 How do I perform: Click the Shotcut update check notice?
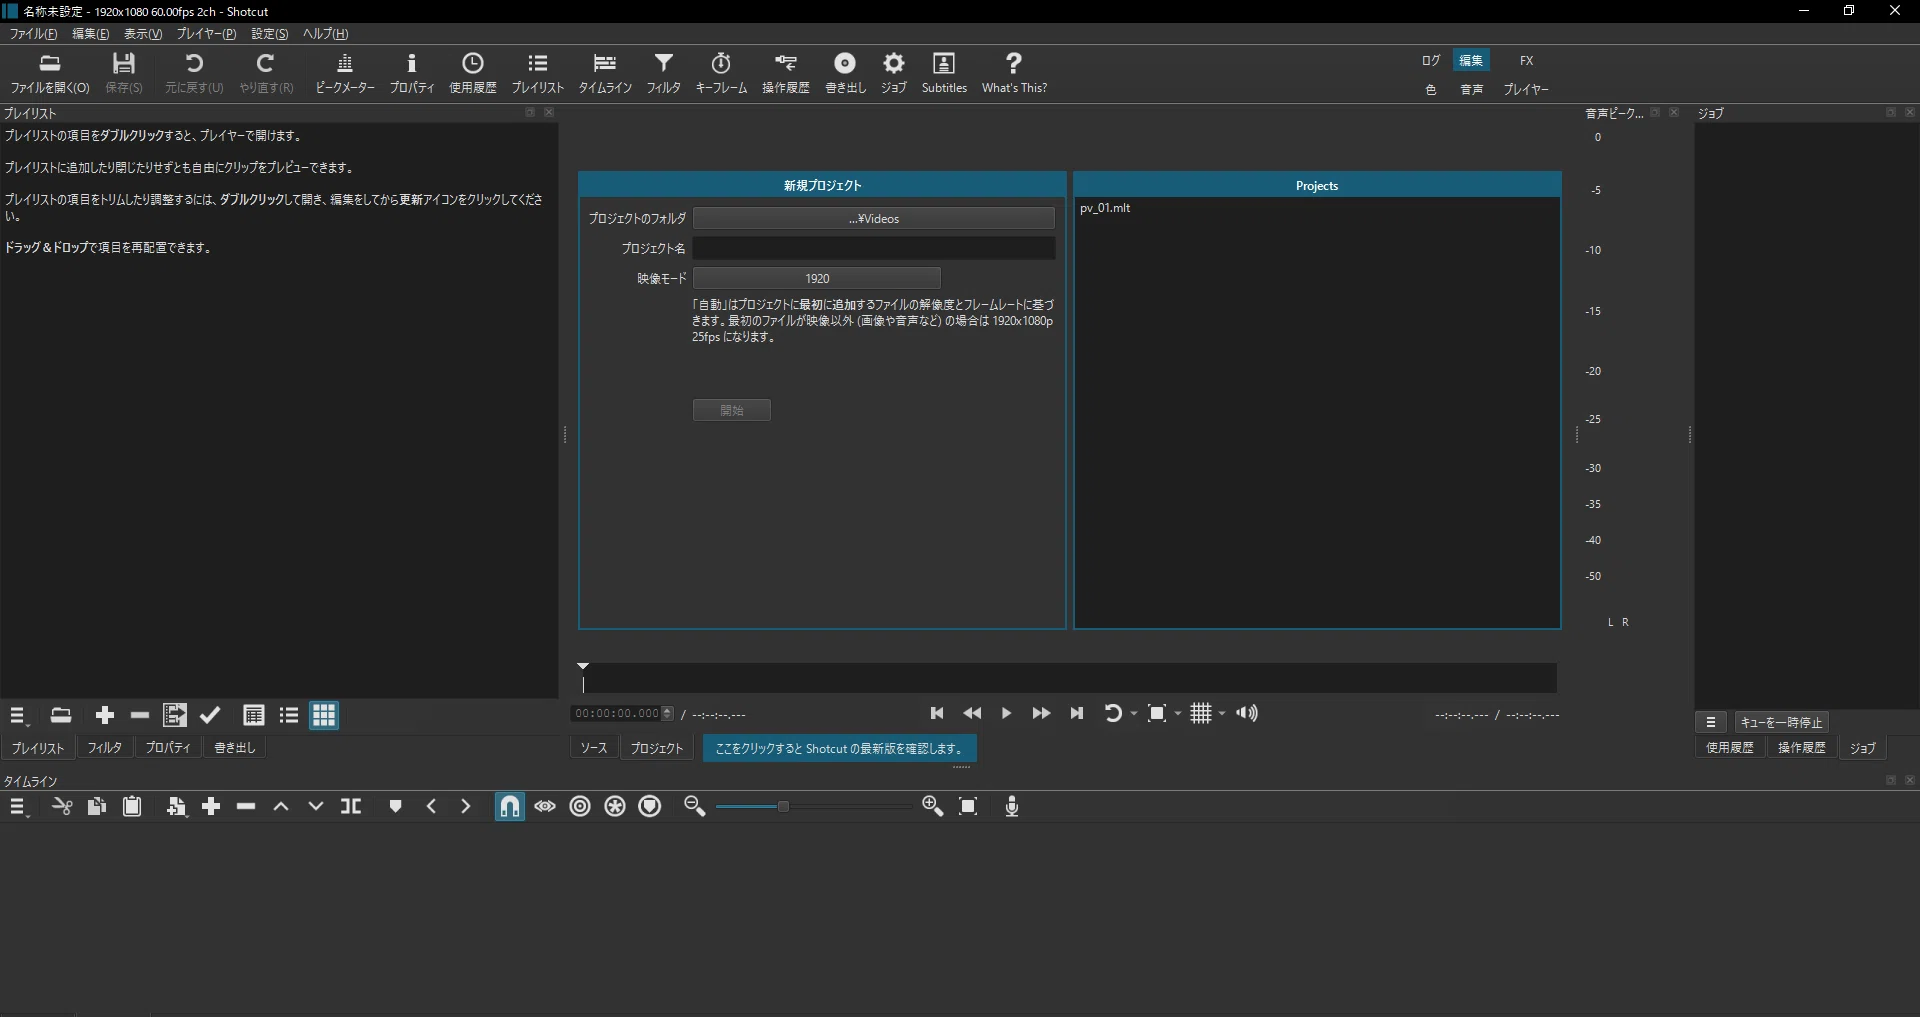pos(839,748)
